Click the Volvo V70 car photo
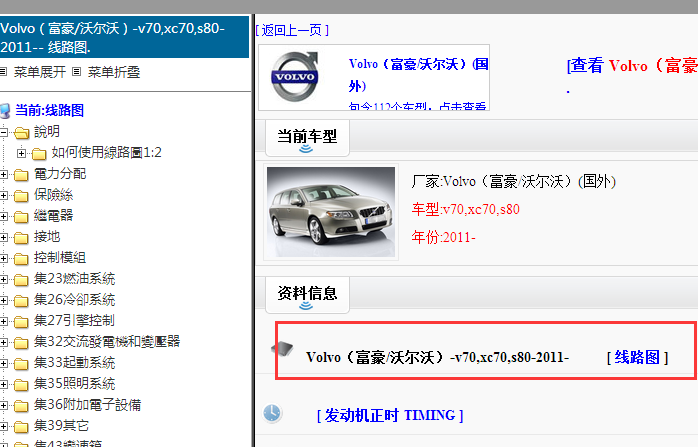The image size is (698, 447). click(x=331, y=212)
